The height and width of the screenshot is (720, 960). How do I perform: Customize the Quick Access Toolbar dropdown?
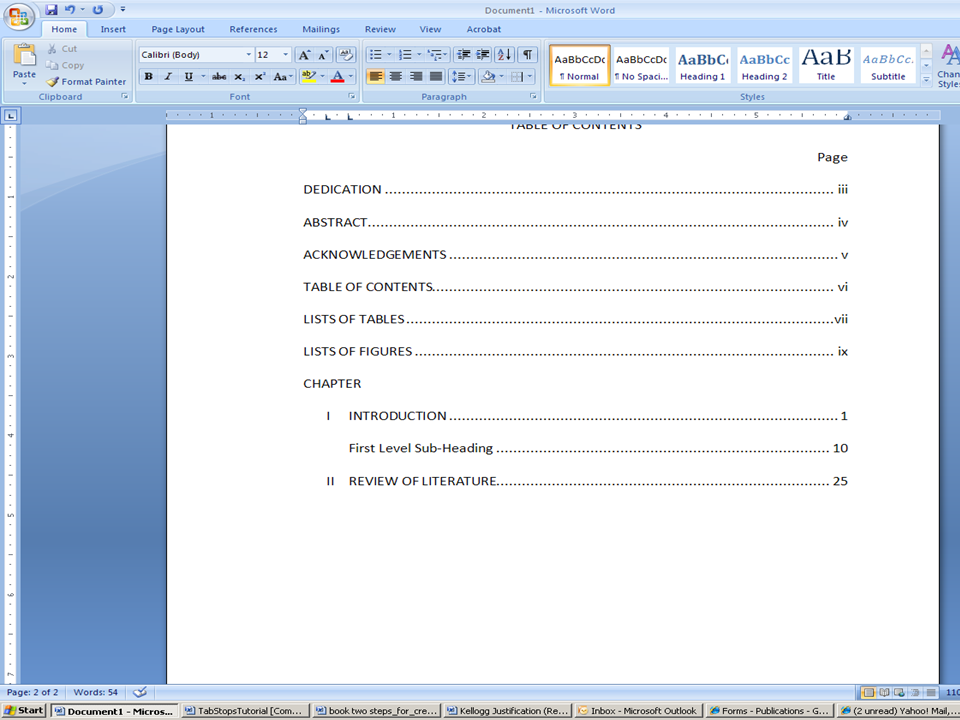[123, 10]
